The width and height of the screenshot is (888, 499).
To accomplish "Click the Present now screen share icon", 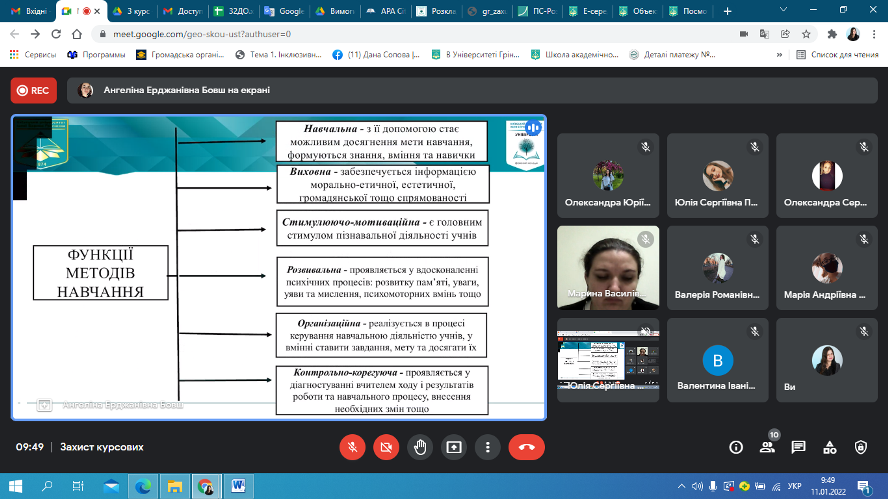I will tap(454, 447).
